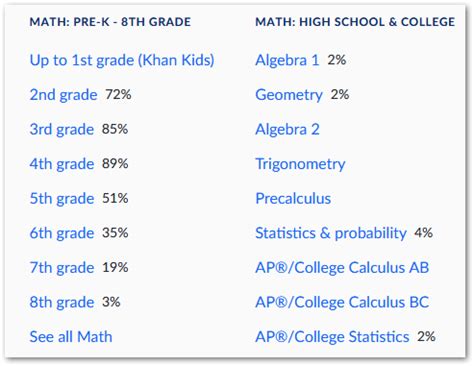The width and height of the screenshot is (474, 366).
Task: Go to the Geometry course
Action: [289, 95]
